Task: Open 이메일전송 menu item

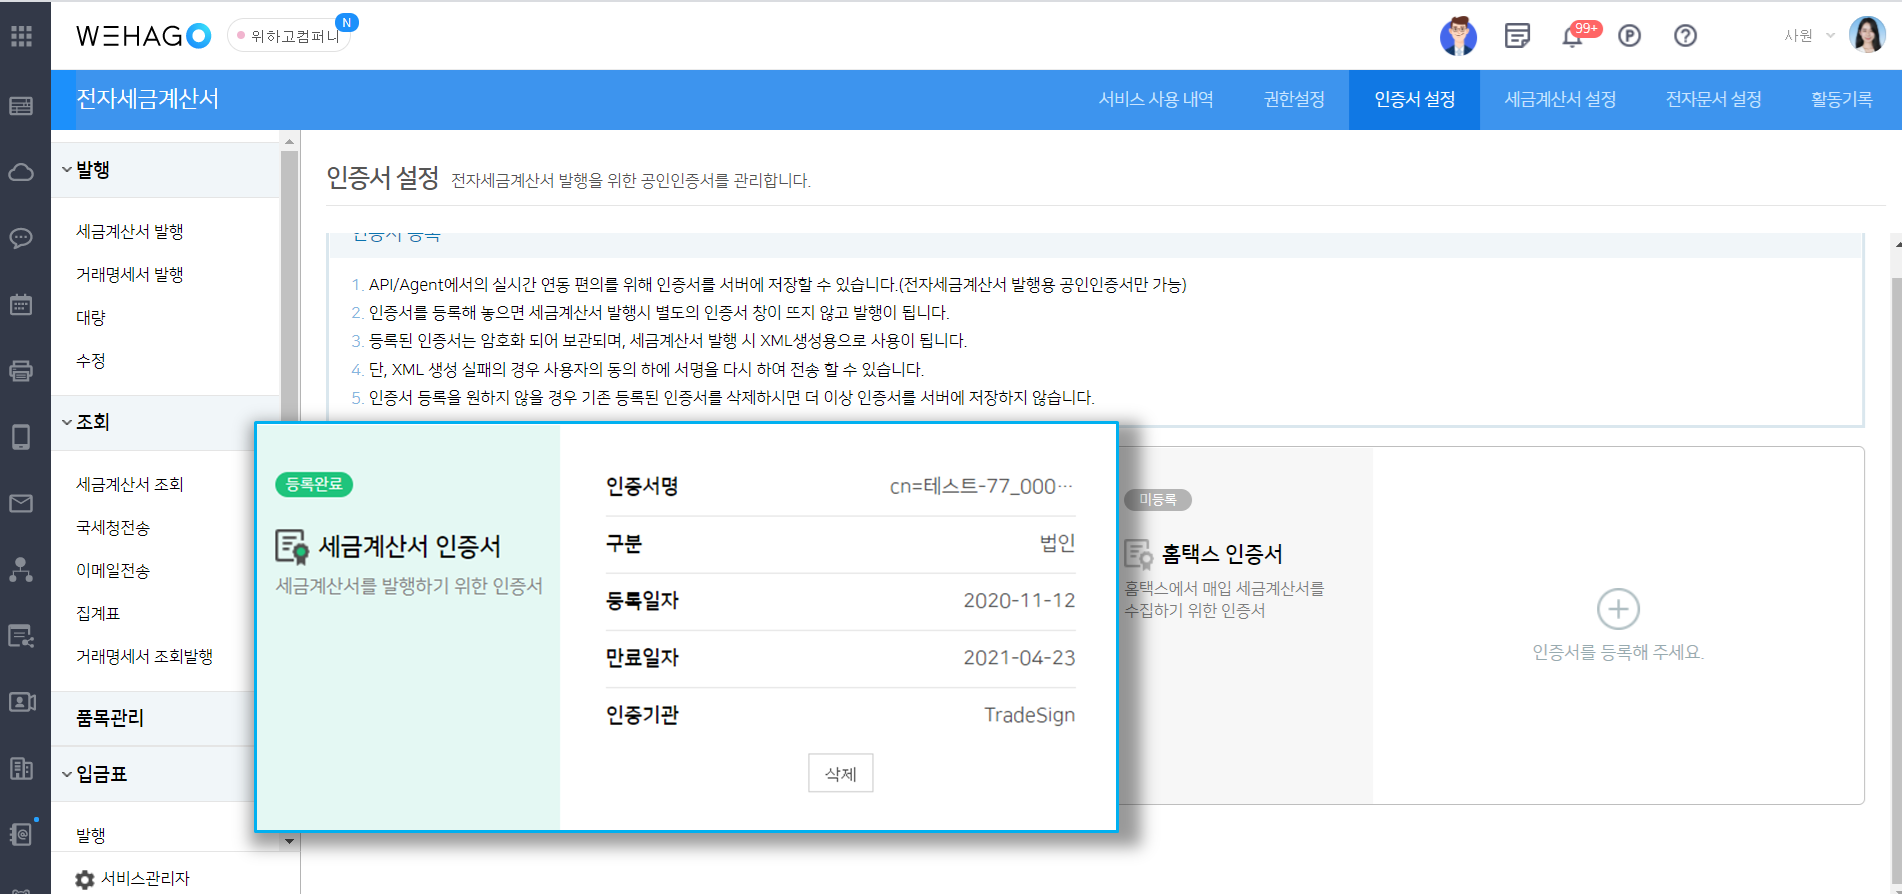Action: (112, 571)
